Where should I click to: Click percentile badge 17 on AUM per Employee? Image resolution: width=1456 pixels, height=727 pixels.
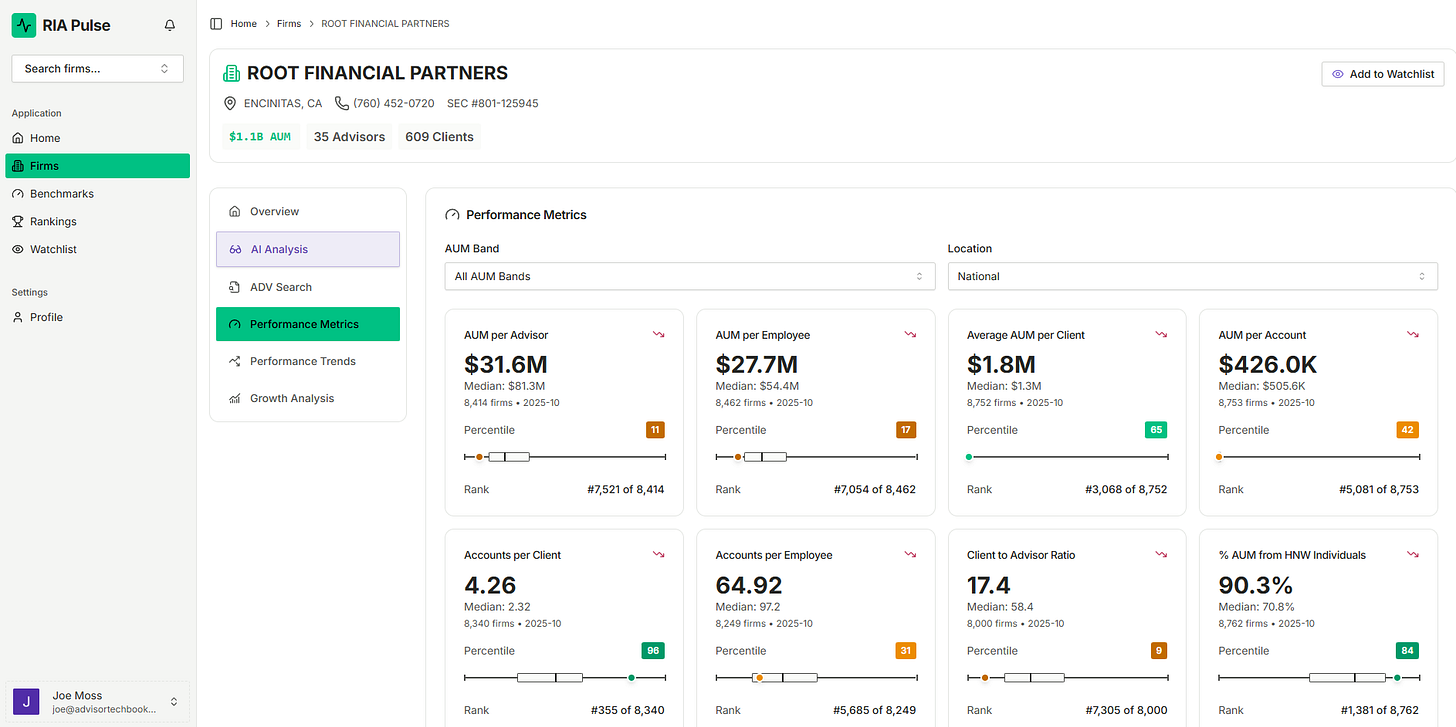pos(906,430)
